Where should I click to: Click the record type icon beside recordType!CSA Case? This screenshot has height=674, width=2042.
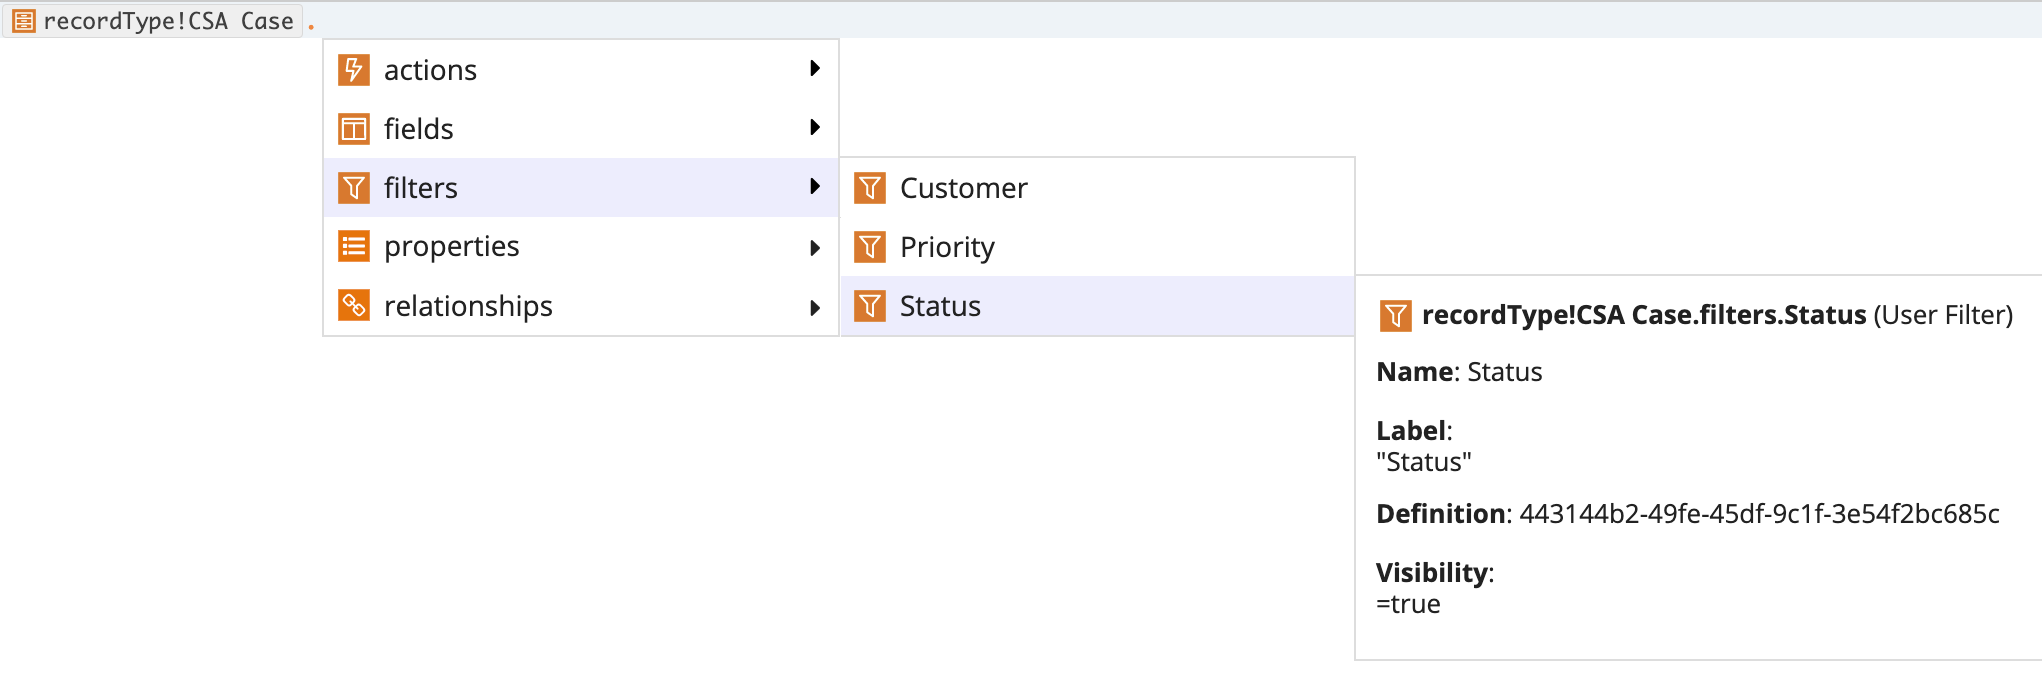(x=24, y=21)
